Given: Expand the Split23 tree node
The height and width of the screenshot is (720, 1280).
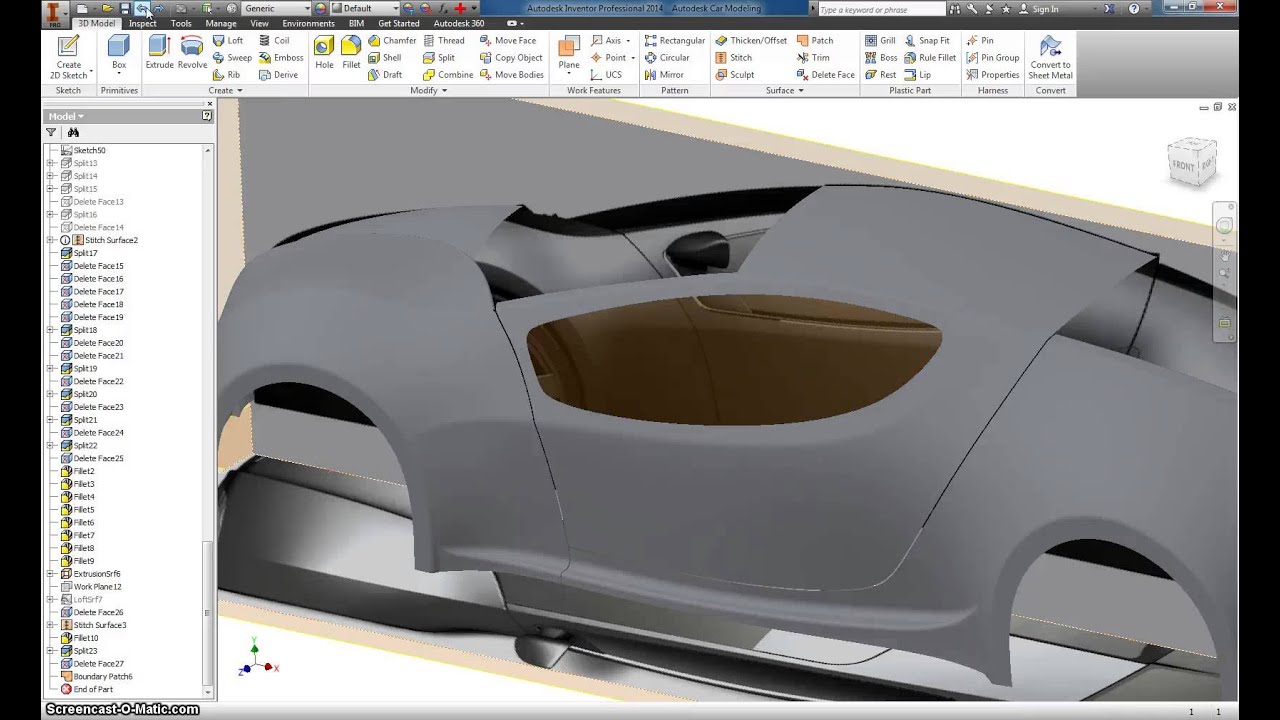Looking at the screenshot, I should click(50, 651).
